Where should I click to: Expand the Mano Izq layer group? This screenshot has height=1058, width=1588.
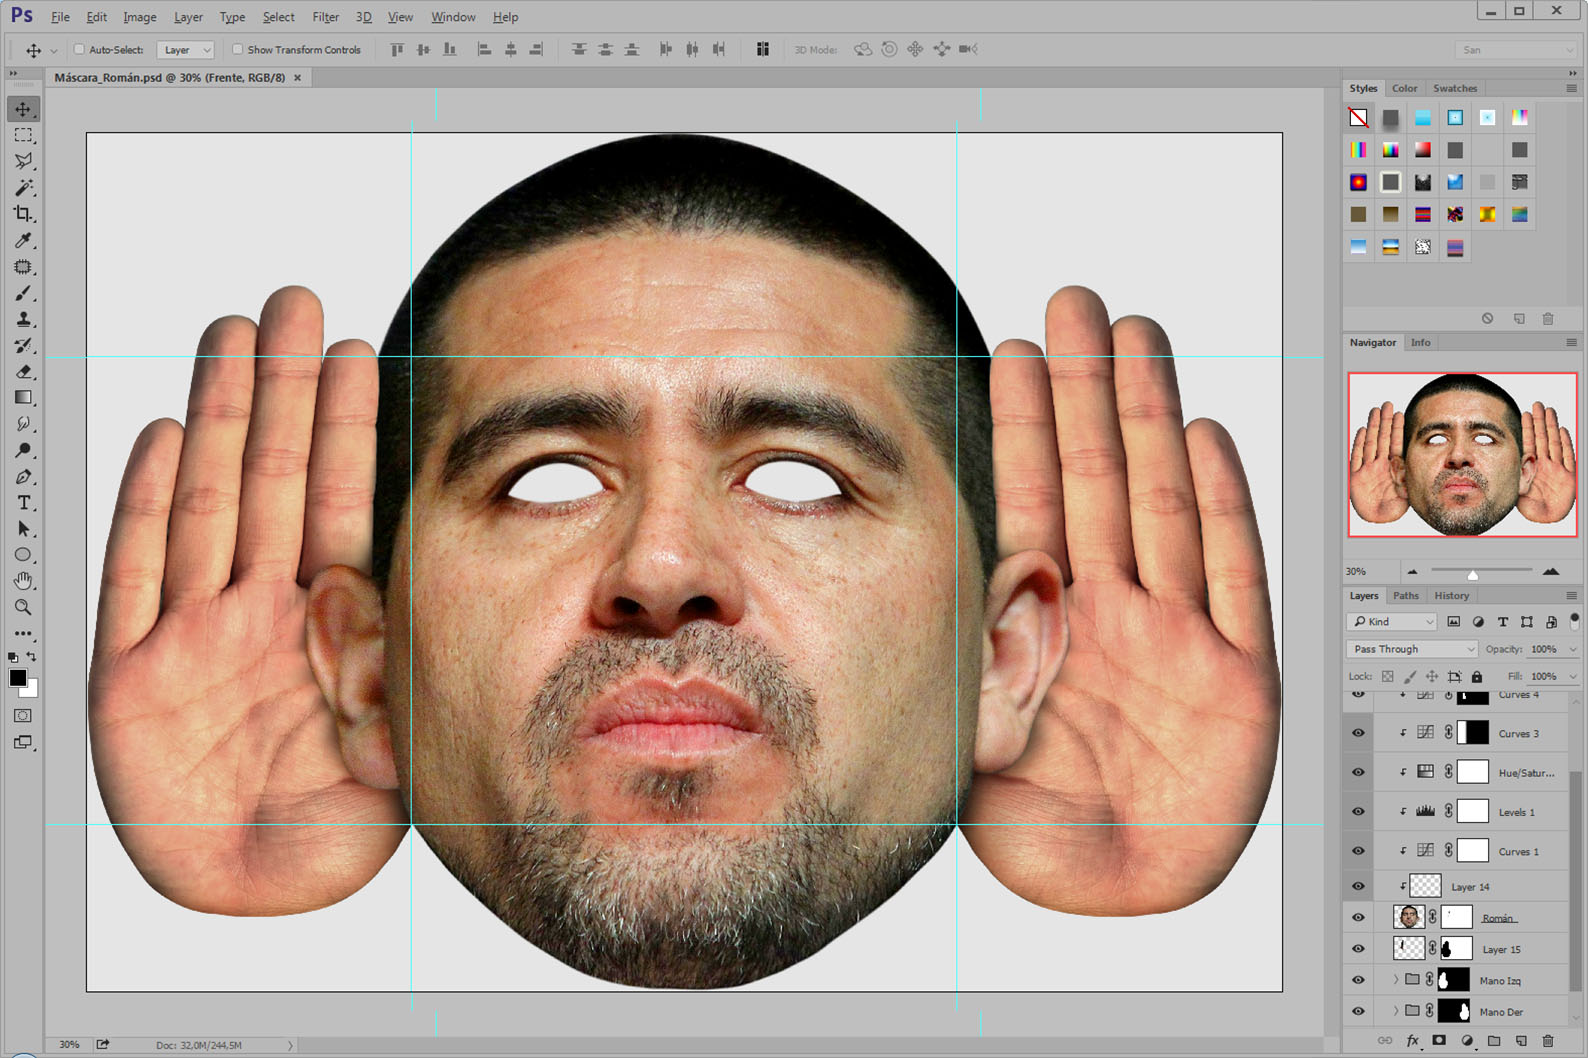tap(1396, 980)
